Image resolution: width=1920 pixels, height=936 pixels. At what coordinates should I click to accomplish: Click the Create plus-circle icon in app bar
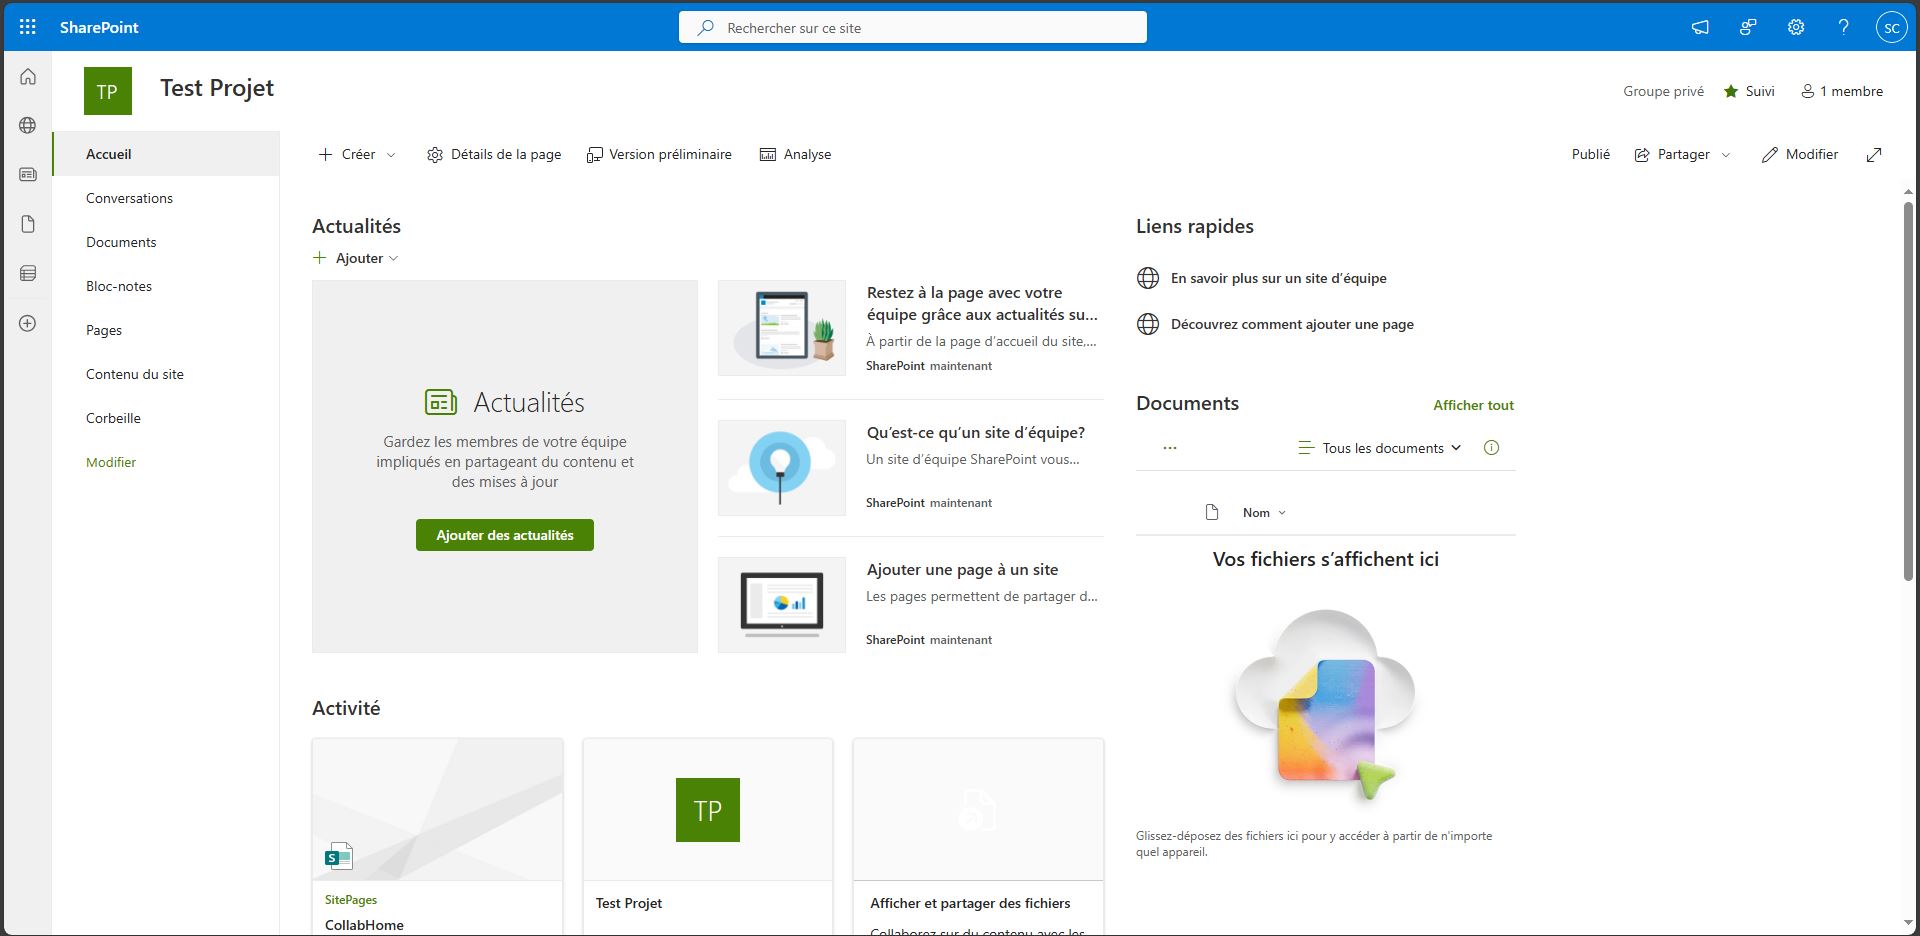click(28, 323)
